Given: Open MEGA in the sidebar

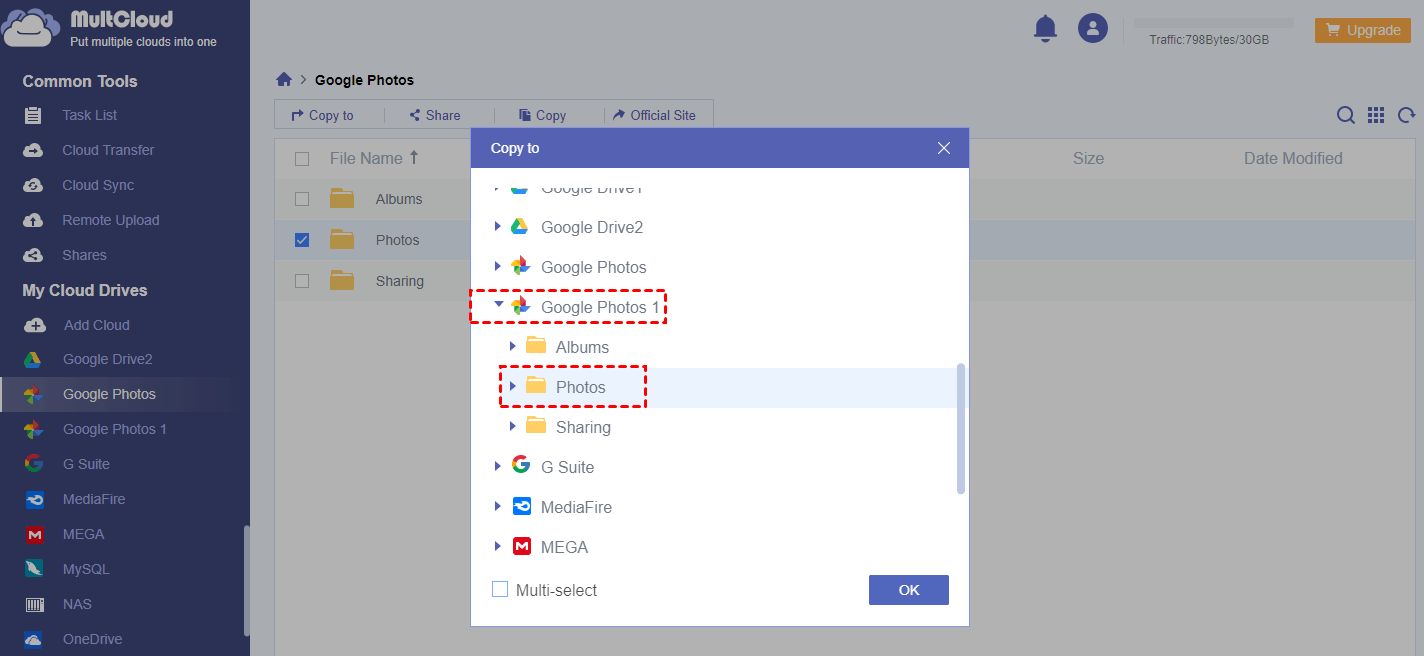Looking at the screenshot, I should 83,534.
